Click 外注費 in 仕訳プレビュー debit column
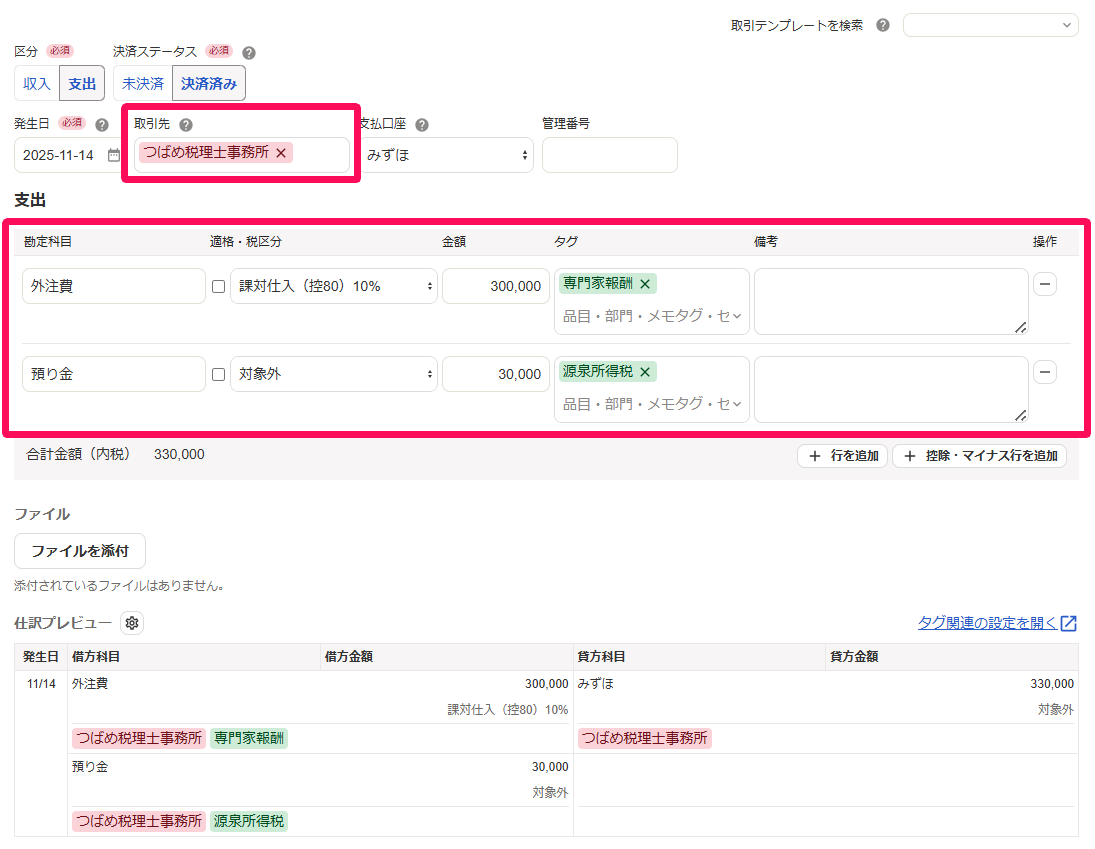The width and height of the screenshot is (1095, 849). [x=90, y=684]
